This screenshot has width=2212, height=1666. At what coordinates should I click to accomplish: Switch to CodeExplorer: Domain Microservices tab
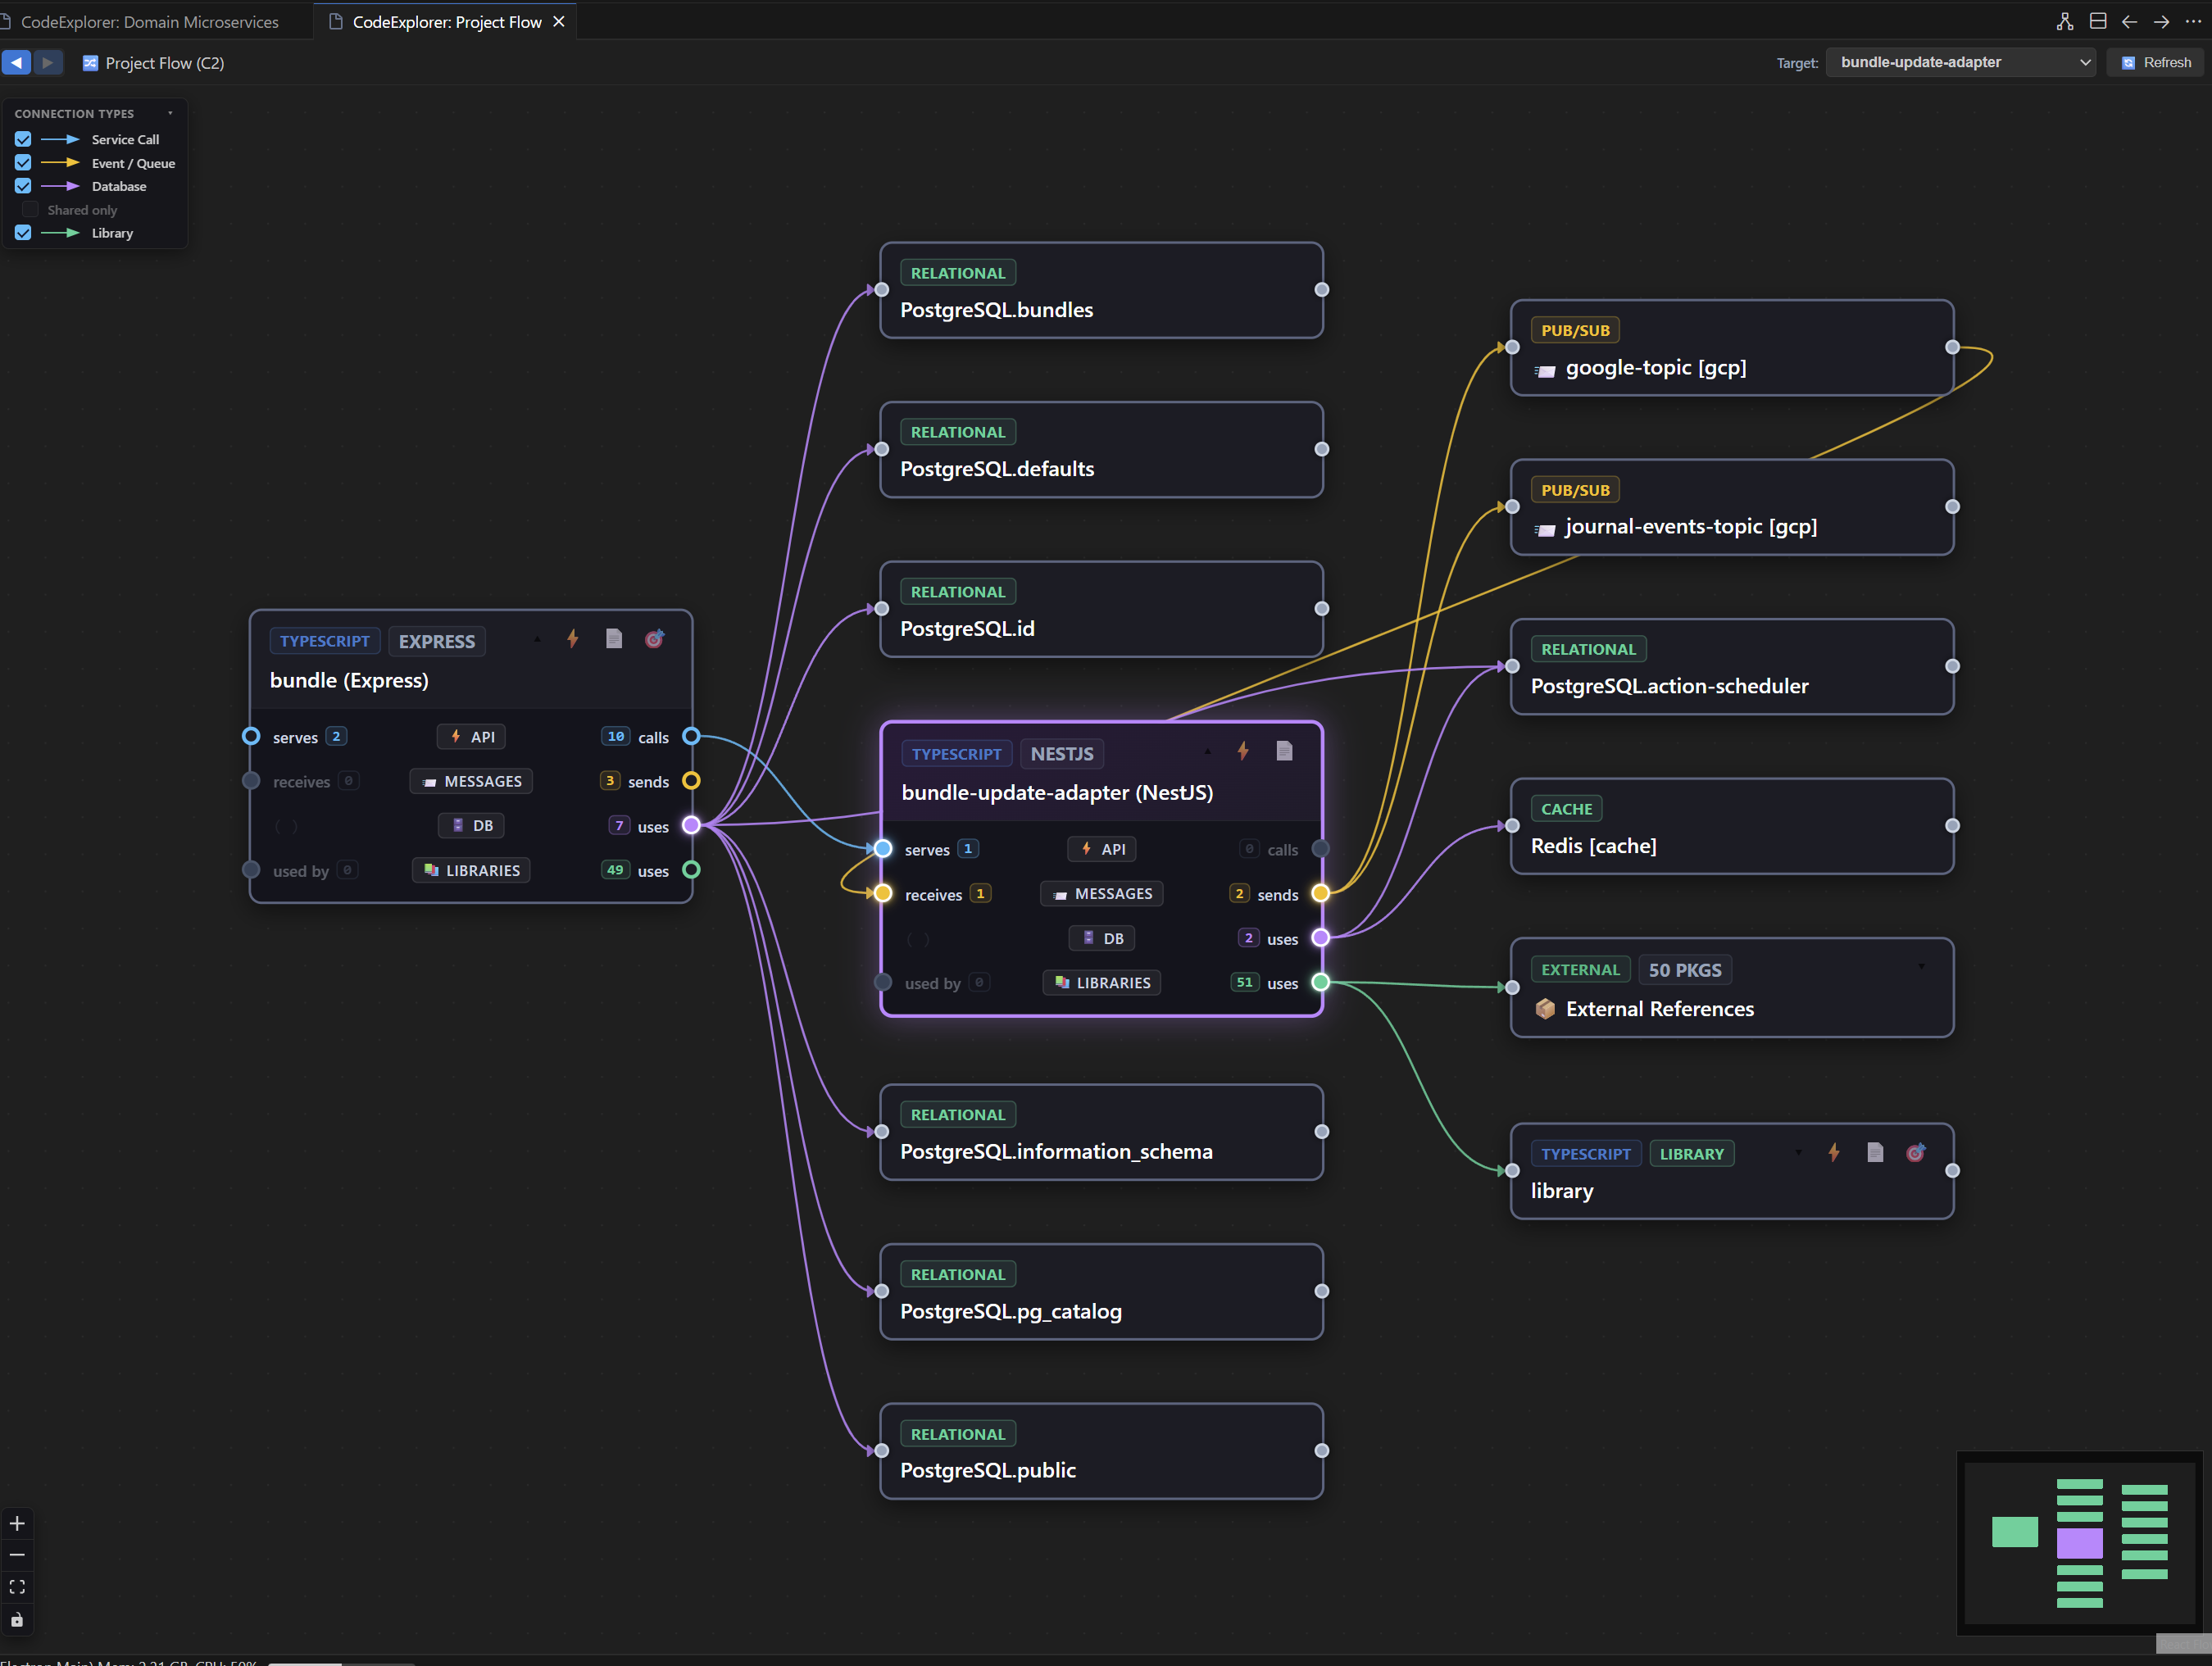[150, 22]
